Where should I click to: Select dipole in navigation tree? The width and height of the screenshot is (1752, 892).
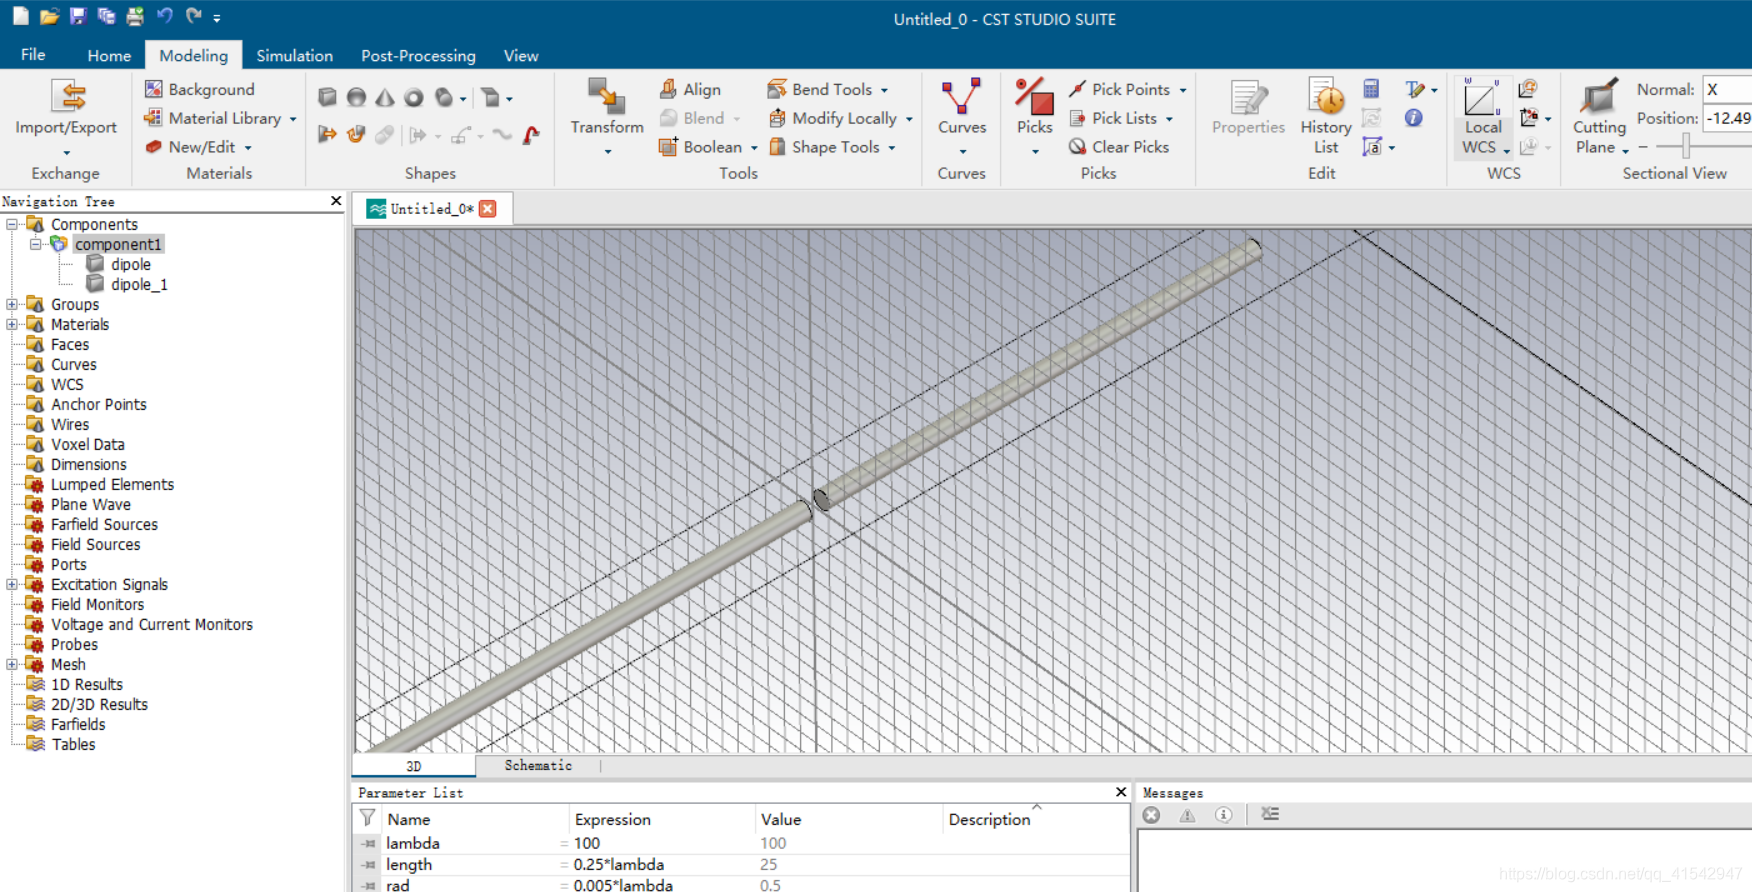[131, 264]
